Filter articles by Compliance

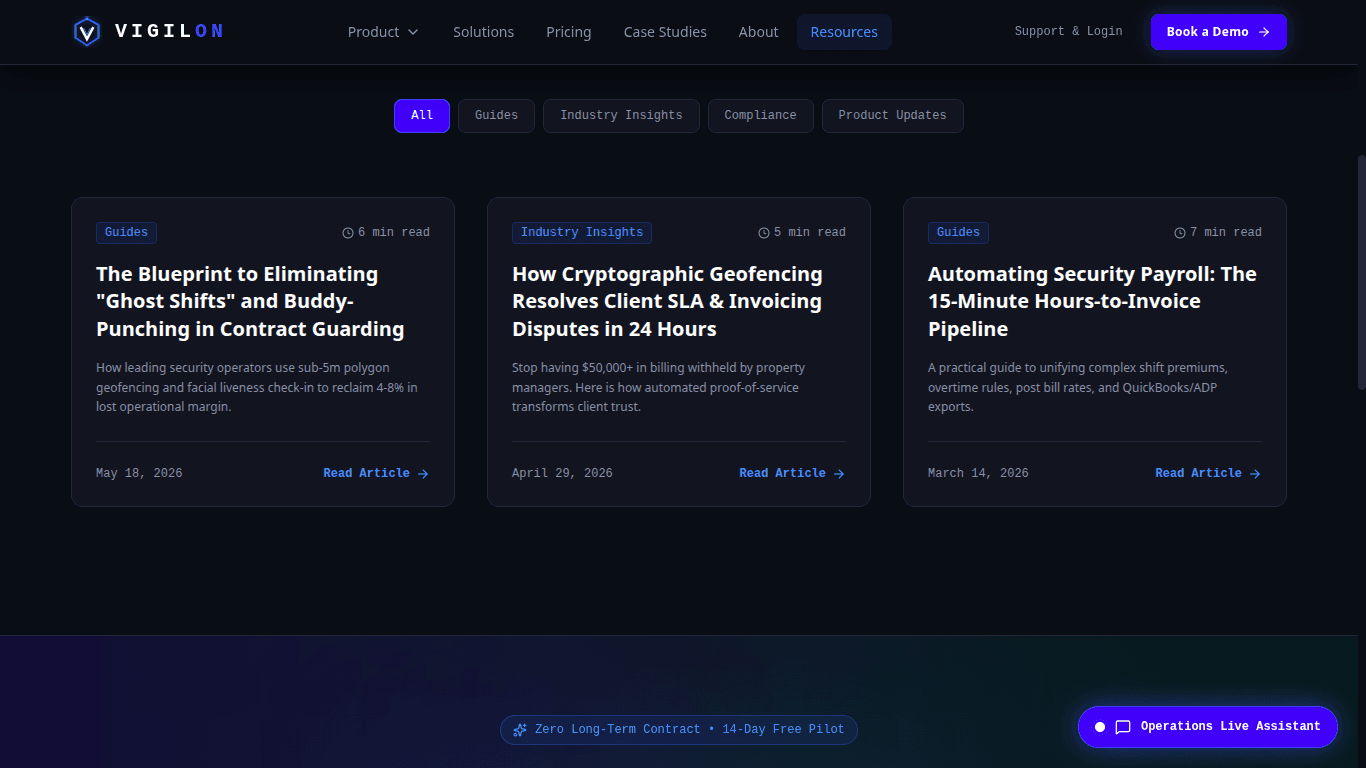pos(760,116)
